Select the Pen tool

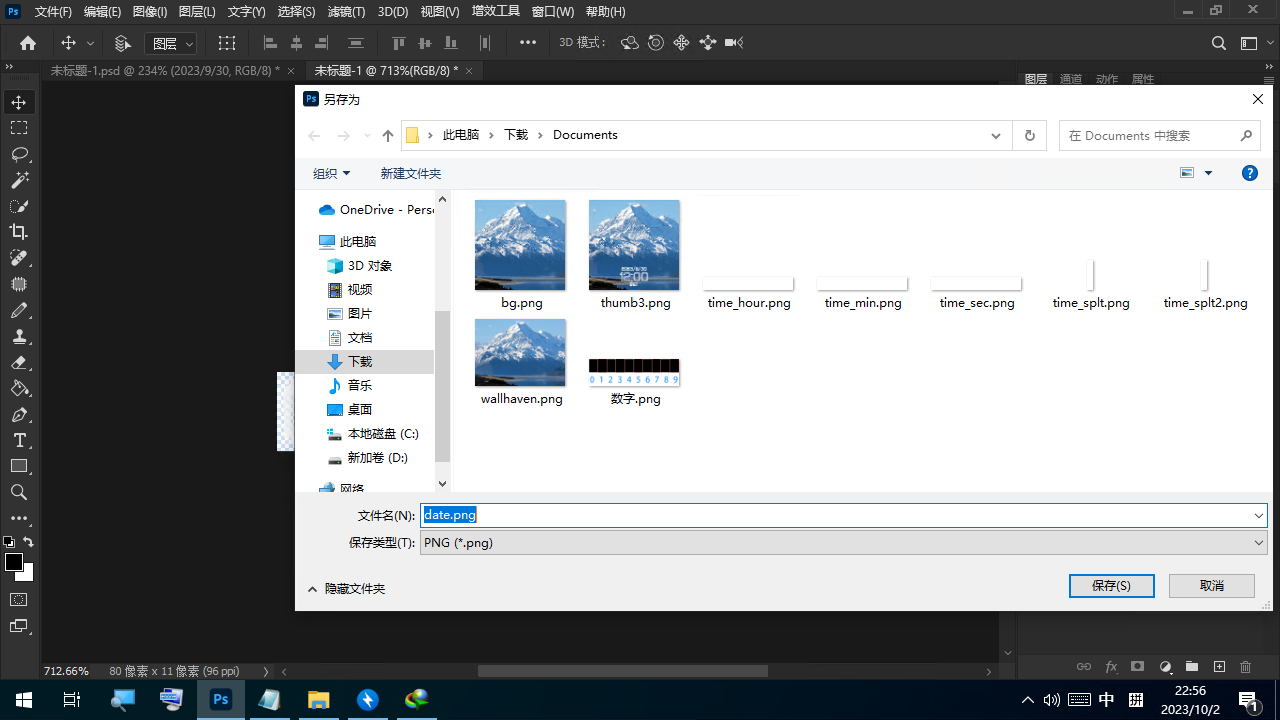tap(19, 414)
